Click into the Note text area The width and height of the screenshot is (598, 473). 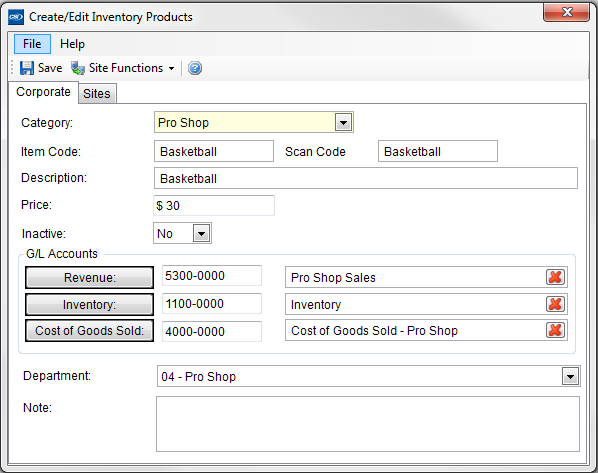368,424
